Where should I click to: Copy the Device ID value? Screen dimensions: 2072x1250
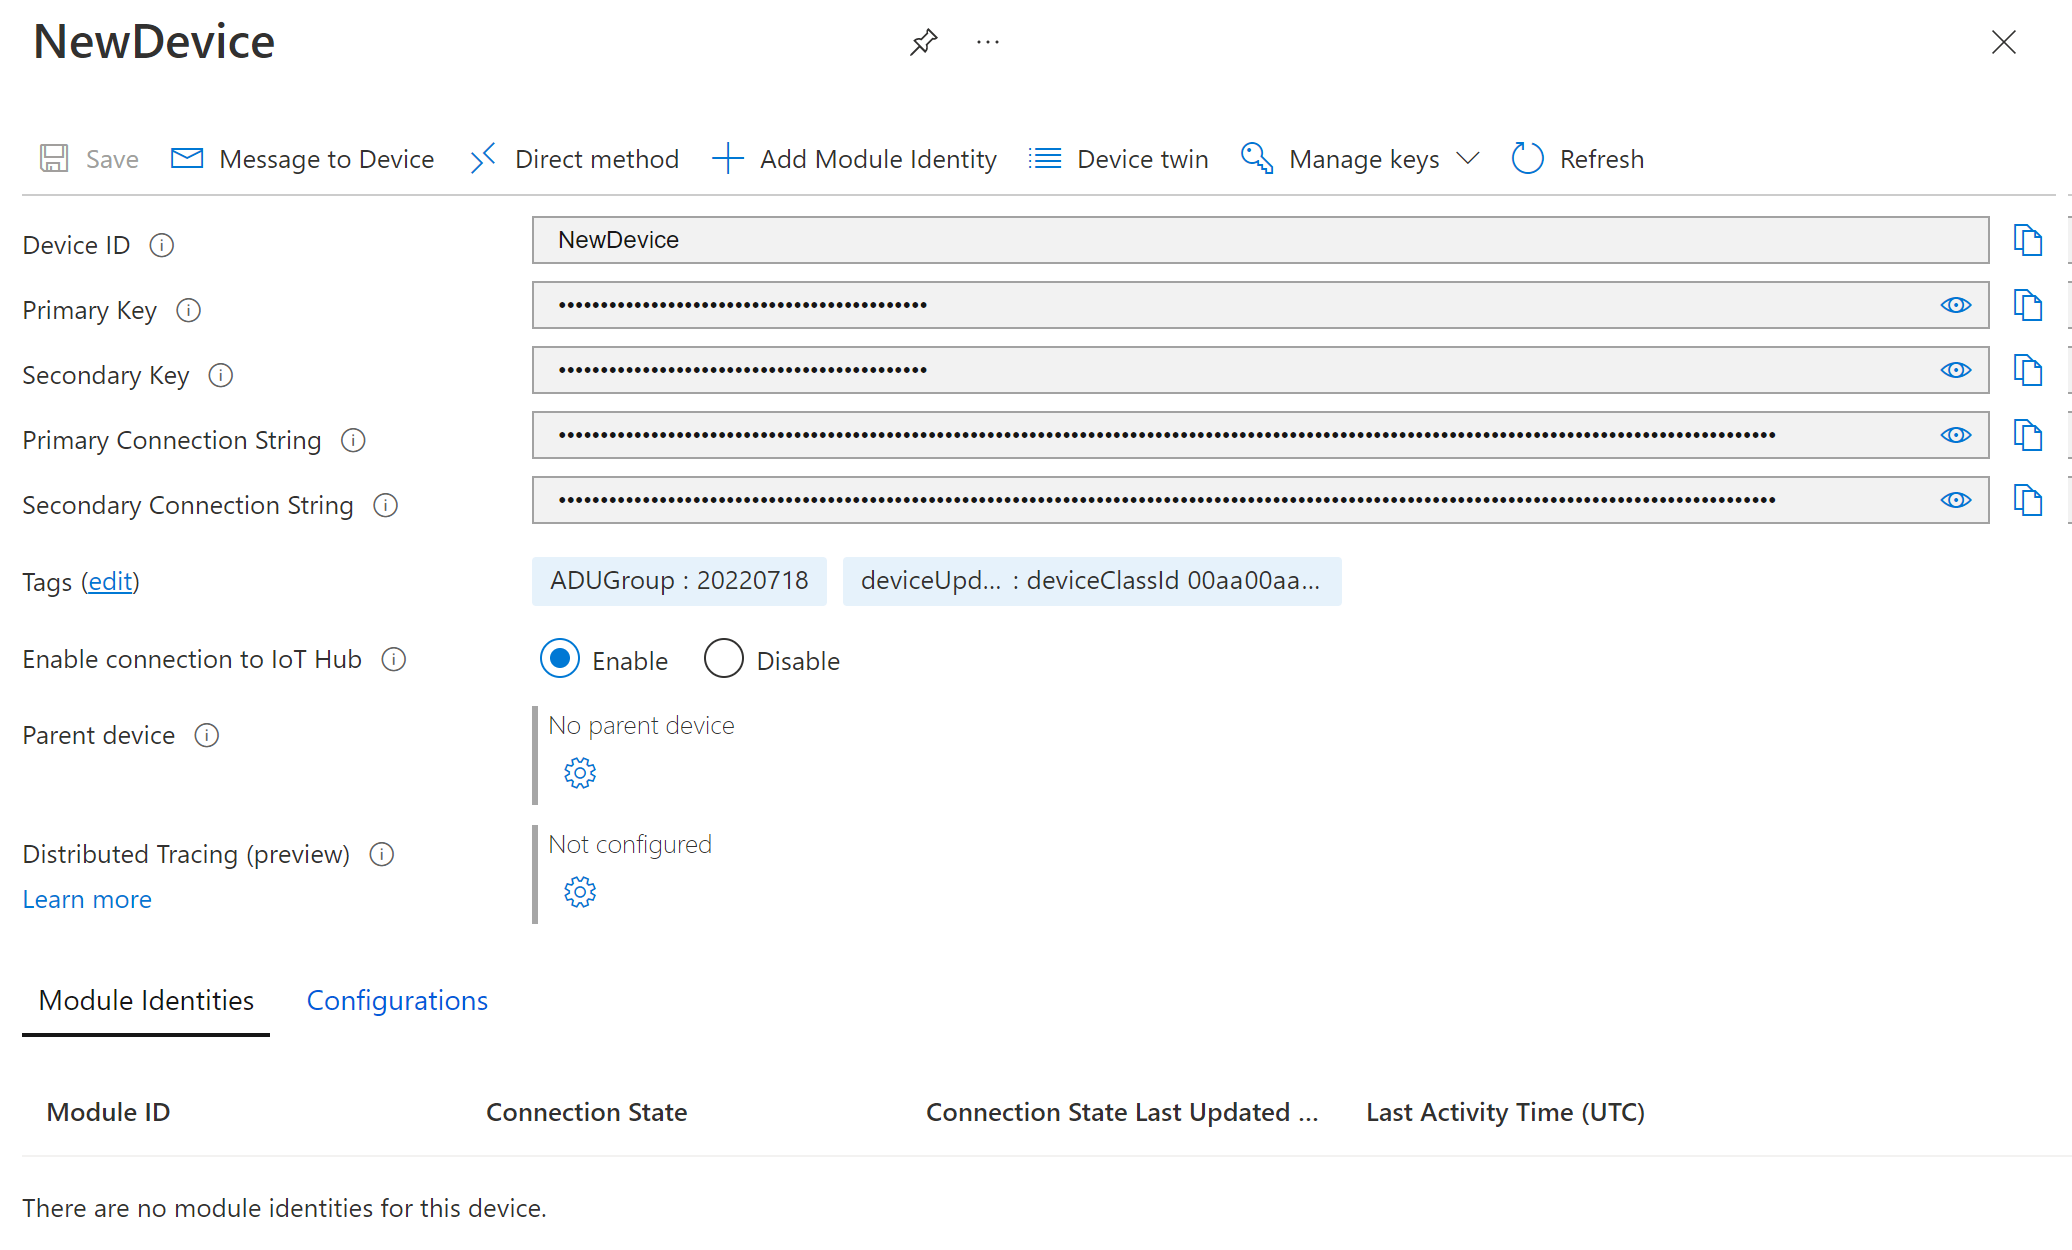(2027, 240)
